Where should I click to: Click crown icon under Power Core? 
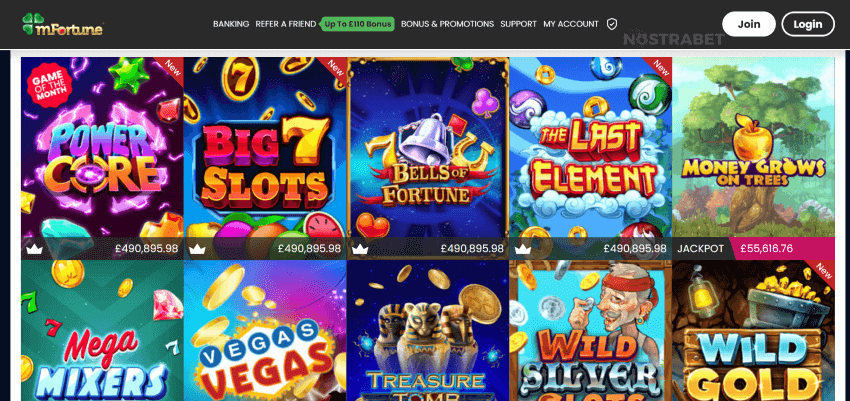tap(34, 249)
